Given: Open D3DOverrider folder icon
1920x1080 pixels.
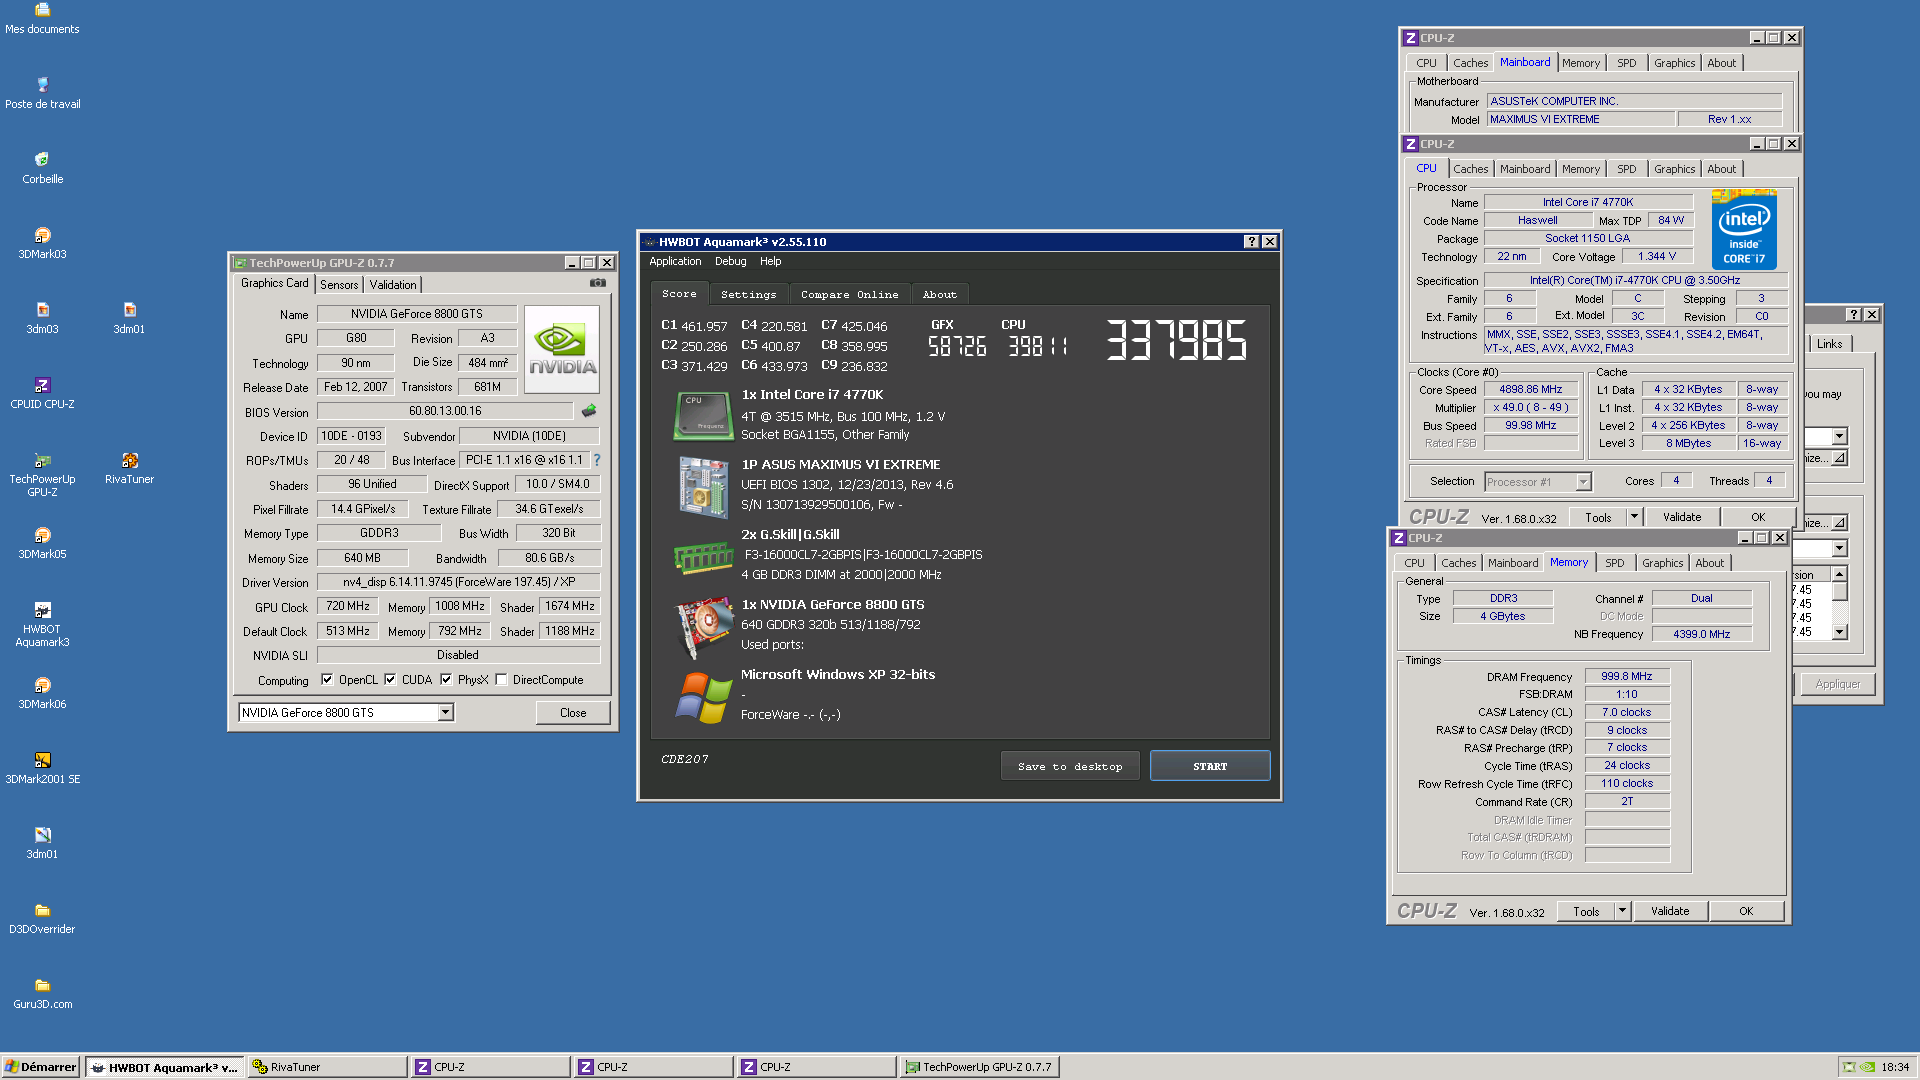Looking at the screenshot, I should [42, 918].
